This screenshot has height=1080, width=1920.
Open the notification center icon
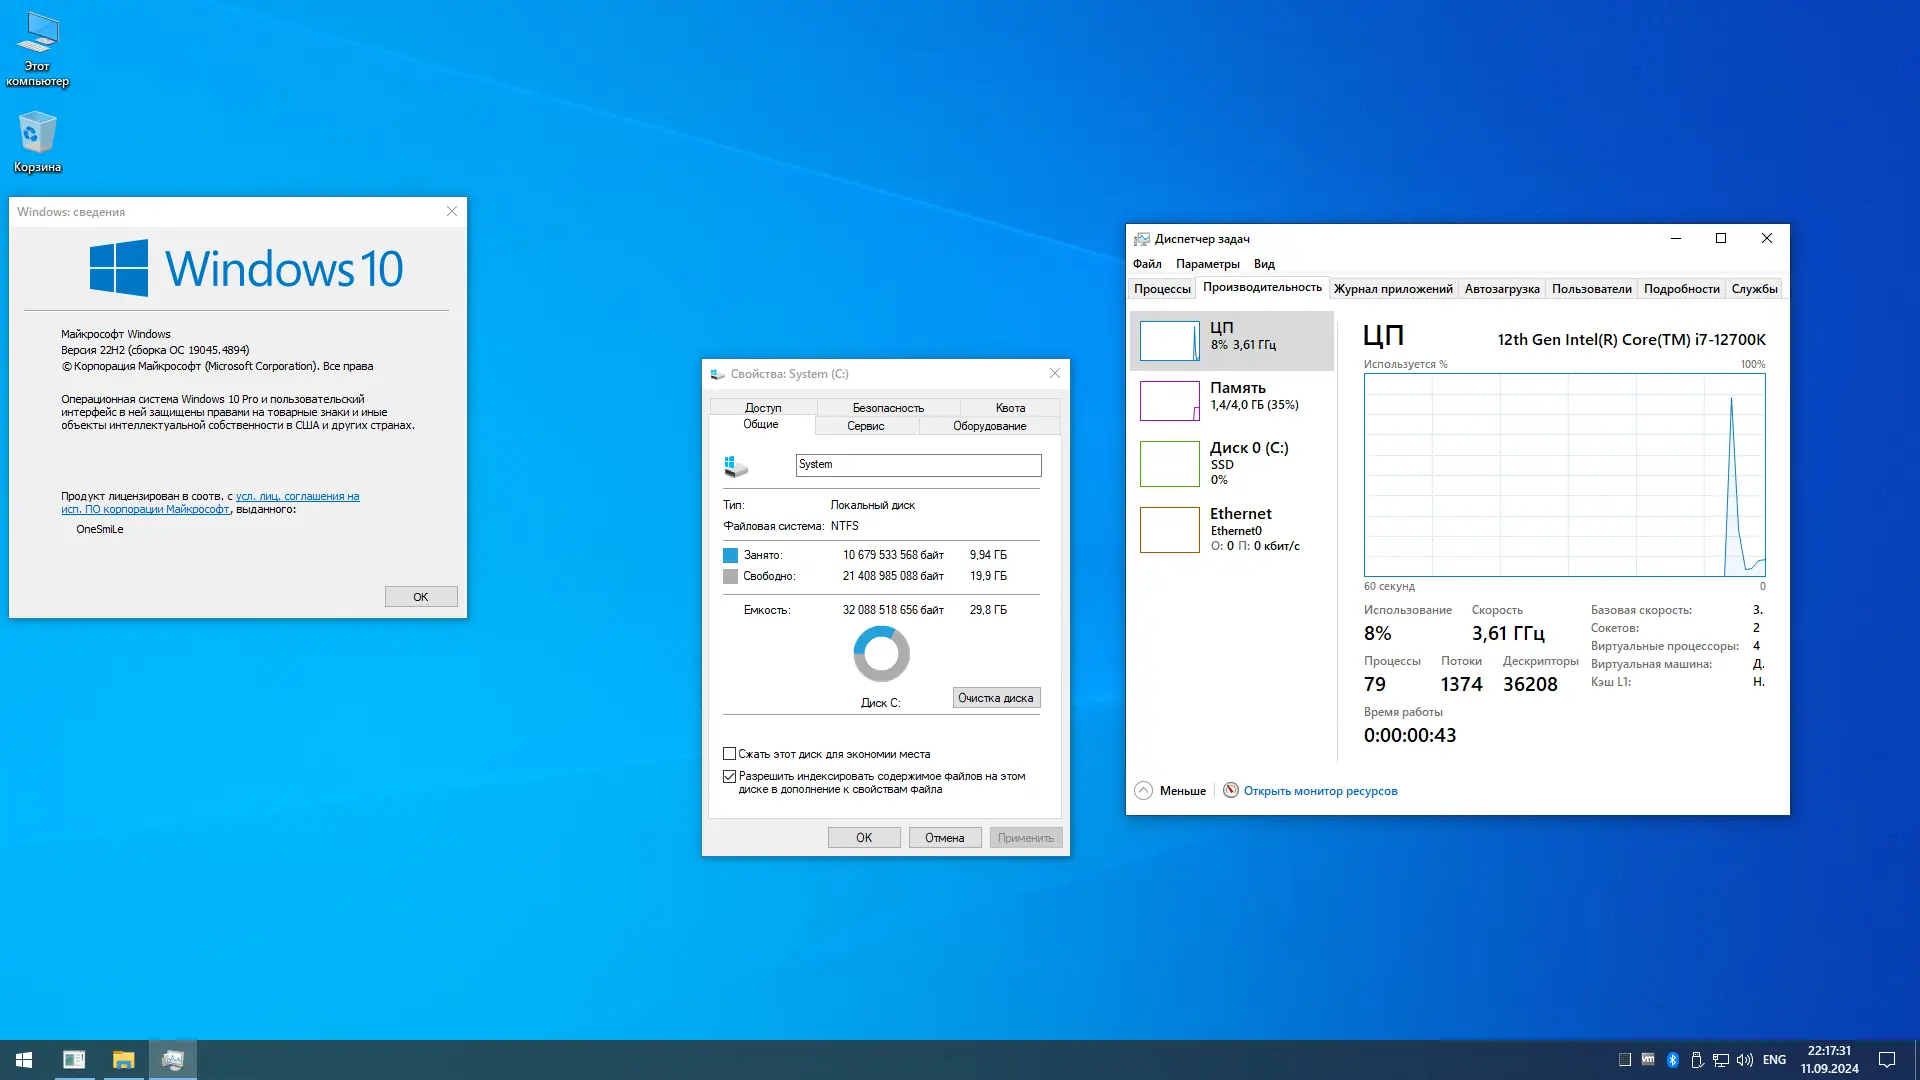1887,1060
